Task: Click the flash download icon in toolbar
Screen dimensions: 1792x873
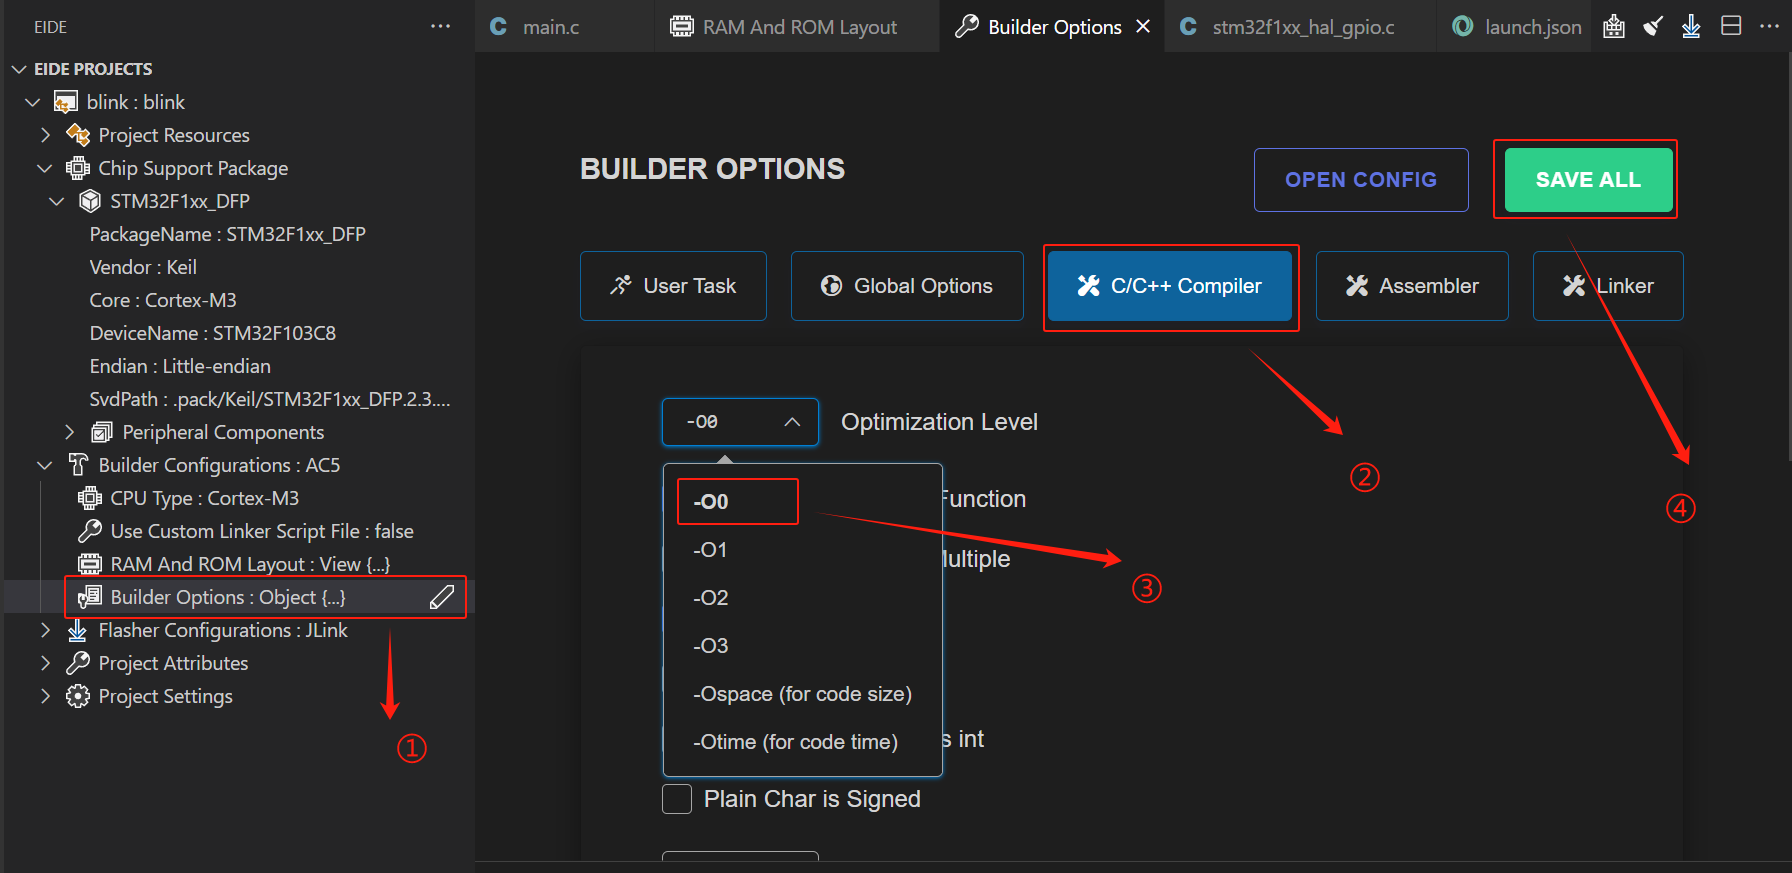Action: (x=1691, y=27)
